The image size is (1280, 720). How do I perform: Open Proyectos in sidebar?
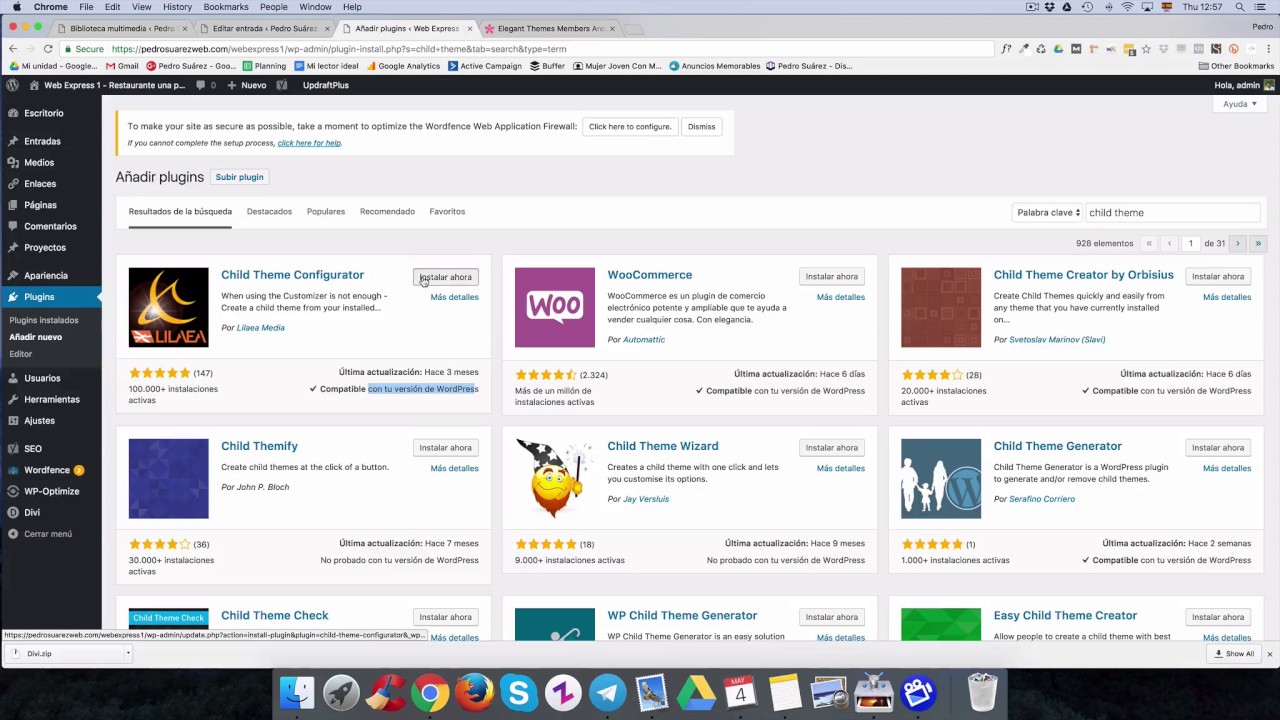[x=45, y=247]
